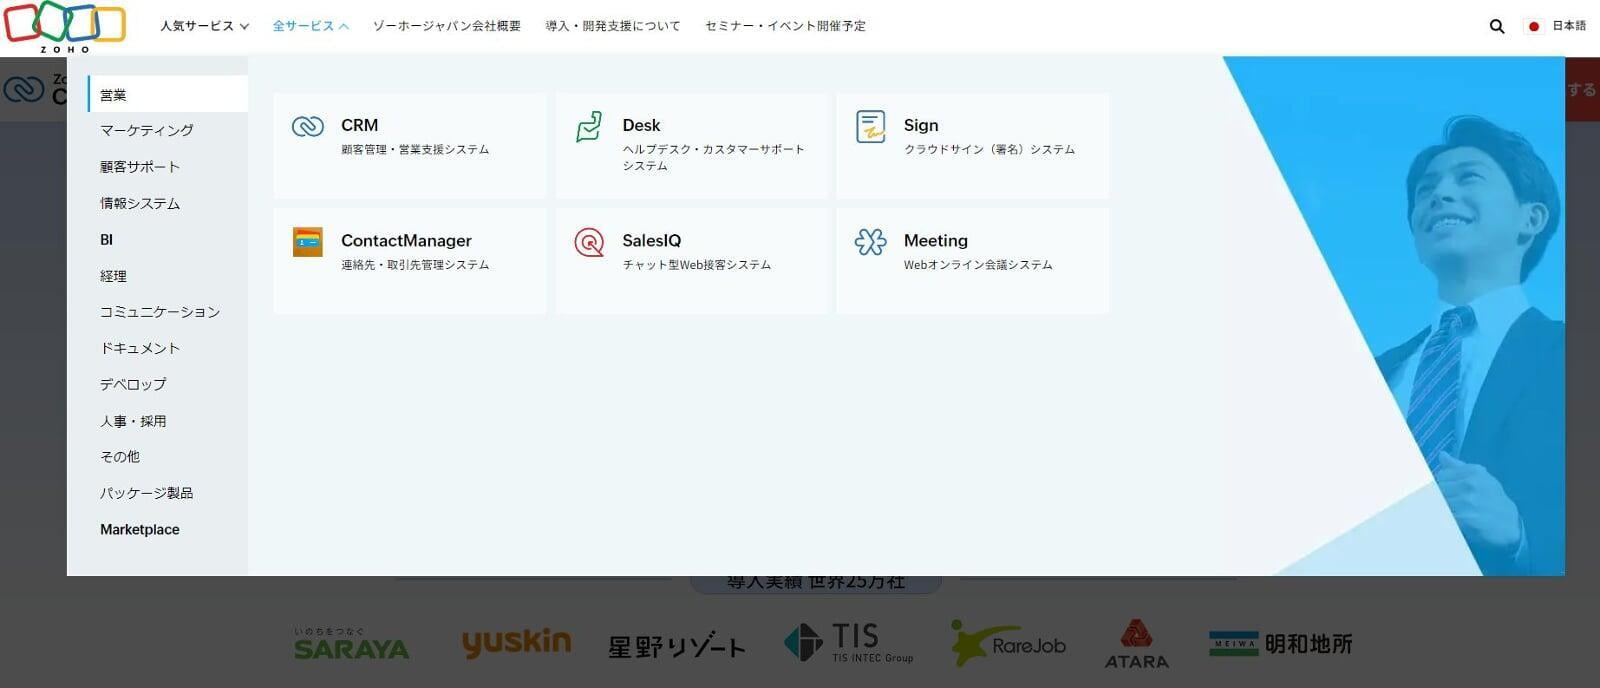Click the 明和地所 customer logo
The height and width of the screenshot is (688, 1600).
1281,644
